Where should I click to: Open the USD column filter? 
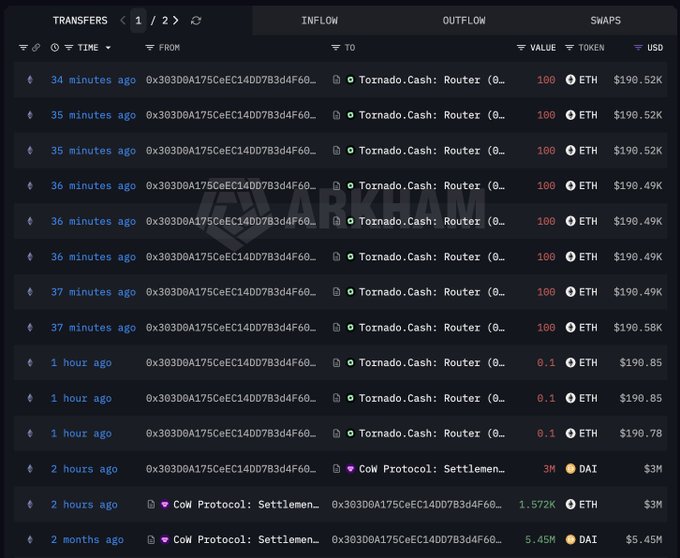click(638, 47)
